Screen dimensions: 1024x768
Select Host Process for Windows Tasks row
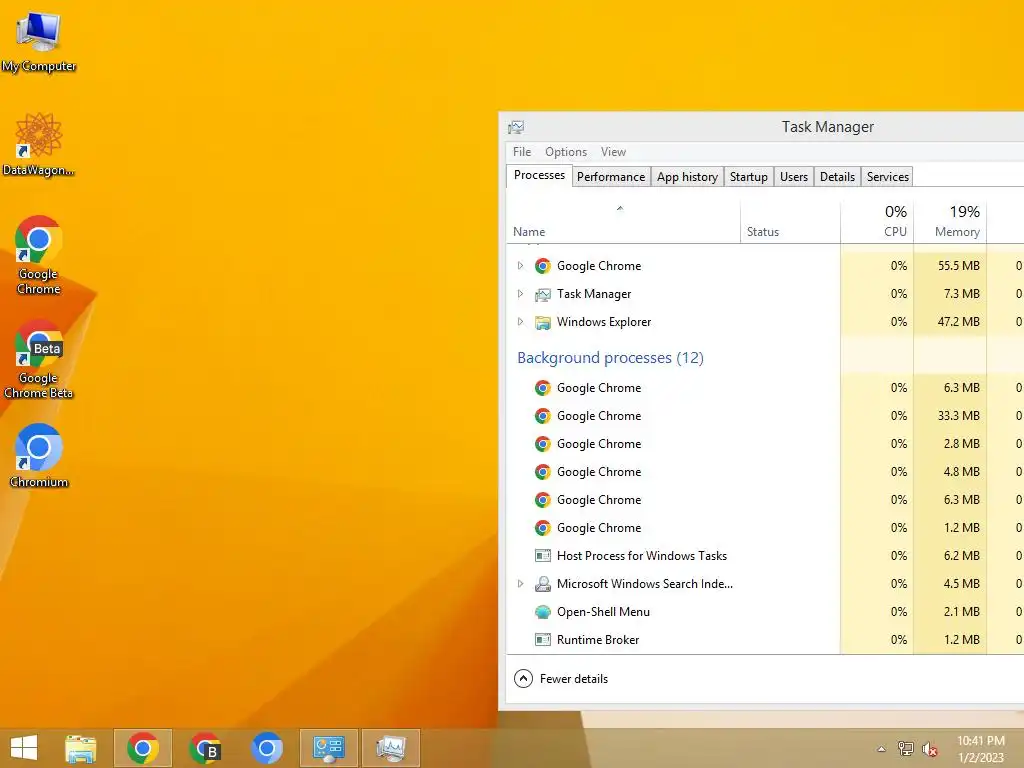click(765, 556)
